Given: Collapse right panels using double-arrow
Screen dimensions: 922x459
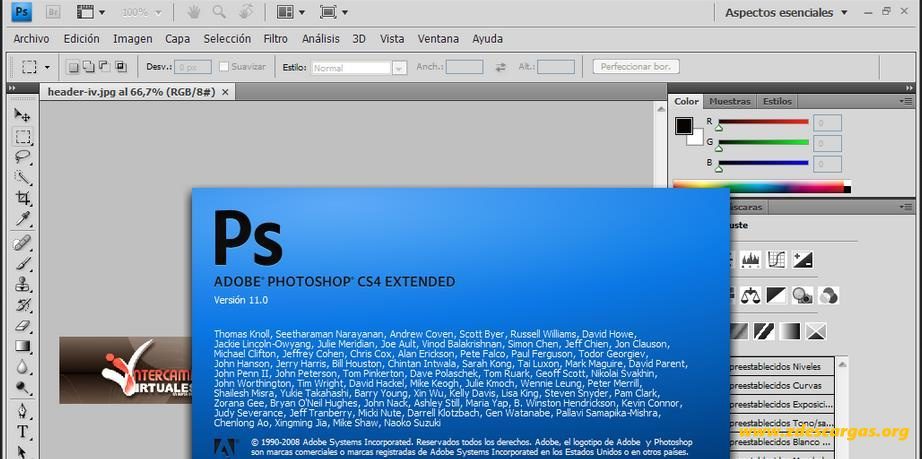Looking at the screenshot, I should [910, 88].
